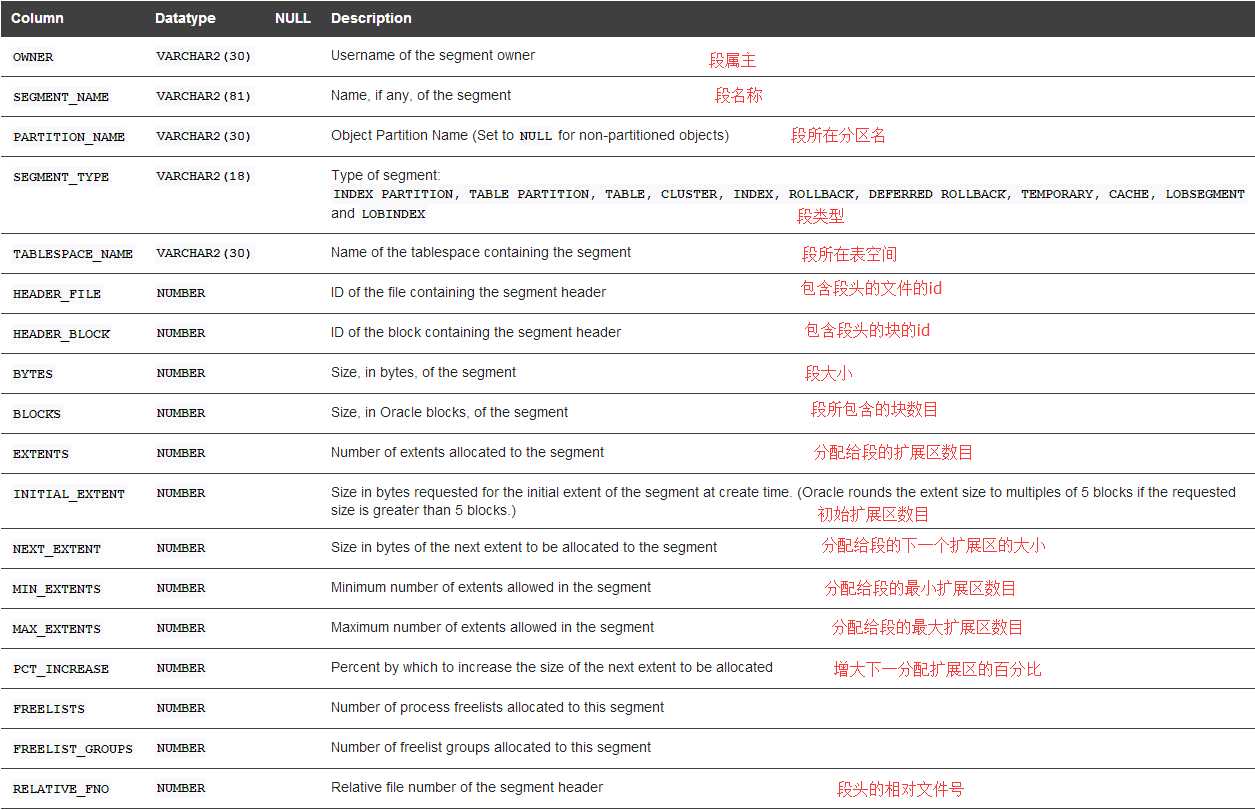Select the PCT_INCREASE column name
The height and width of the screenshot is (810, 1255).
(x=61, y=669)
